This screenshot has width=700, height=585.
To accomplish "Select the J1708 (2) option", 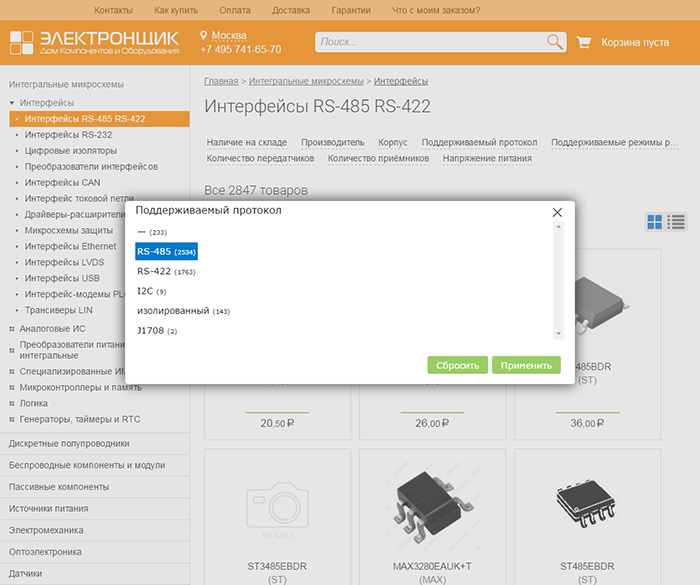I will click(x=157, y=331).
